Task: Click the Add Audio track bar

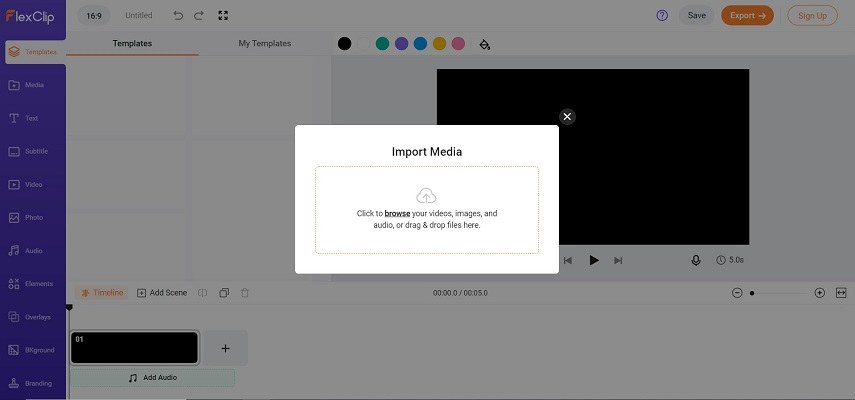Action: pos(152,378)
